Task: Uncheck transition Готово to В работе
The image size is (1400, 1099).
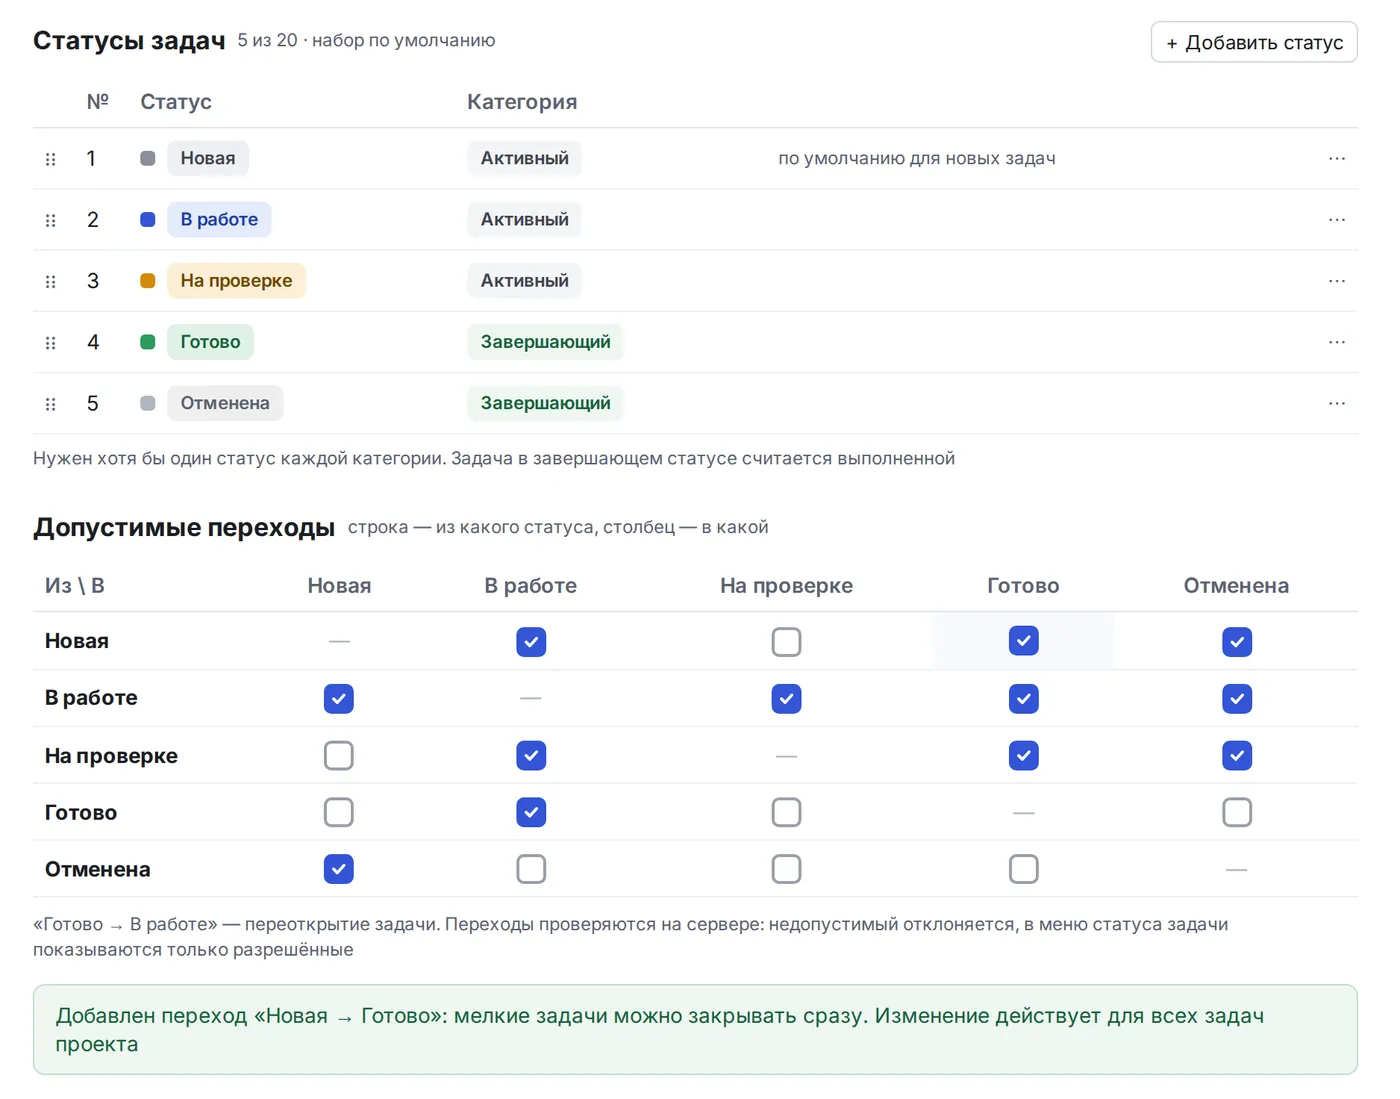Action: 531,812
